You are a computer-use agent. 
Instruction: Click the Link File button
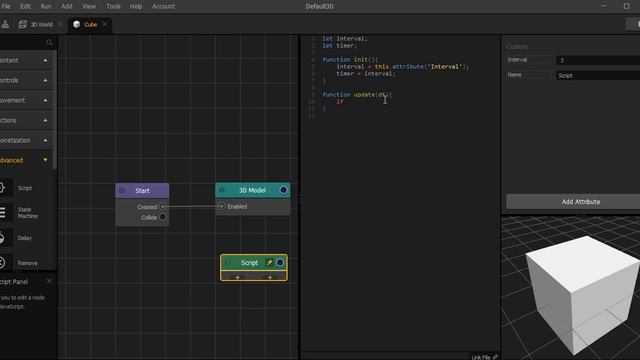484,357
